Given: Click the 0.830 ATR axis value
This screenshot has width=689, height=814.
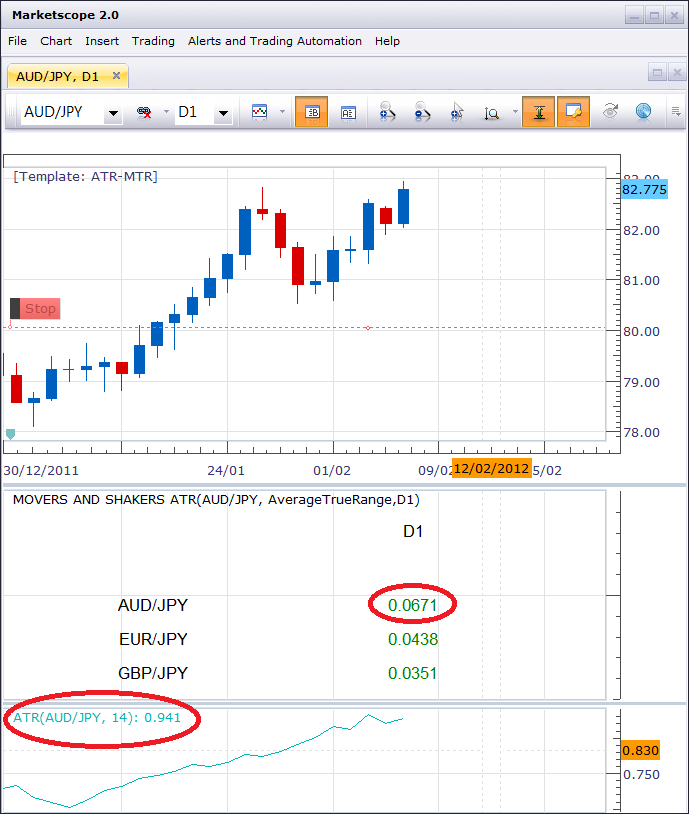Looking at the screenshot, I should (x=640, y=750).
